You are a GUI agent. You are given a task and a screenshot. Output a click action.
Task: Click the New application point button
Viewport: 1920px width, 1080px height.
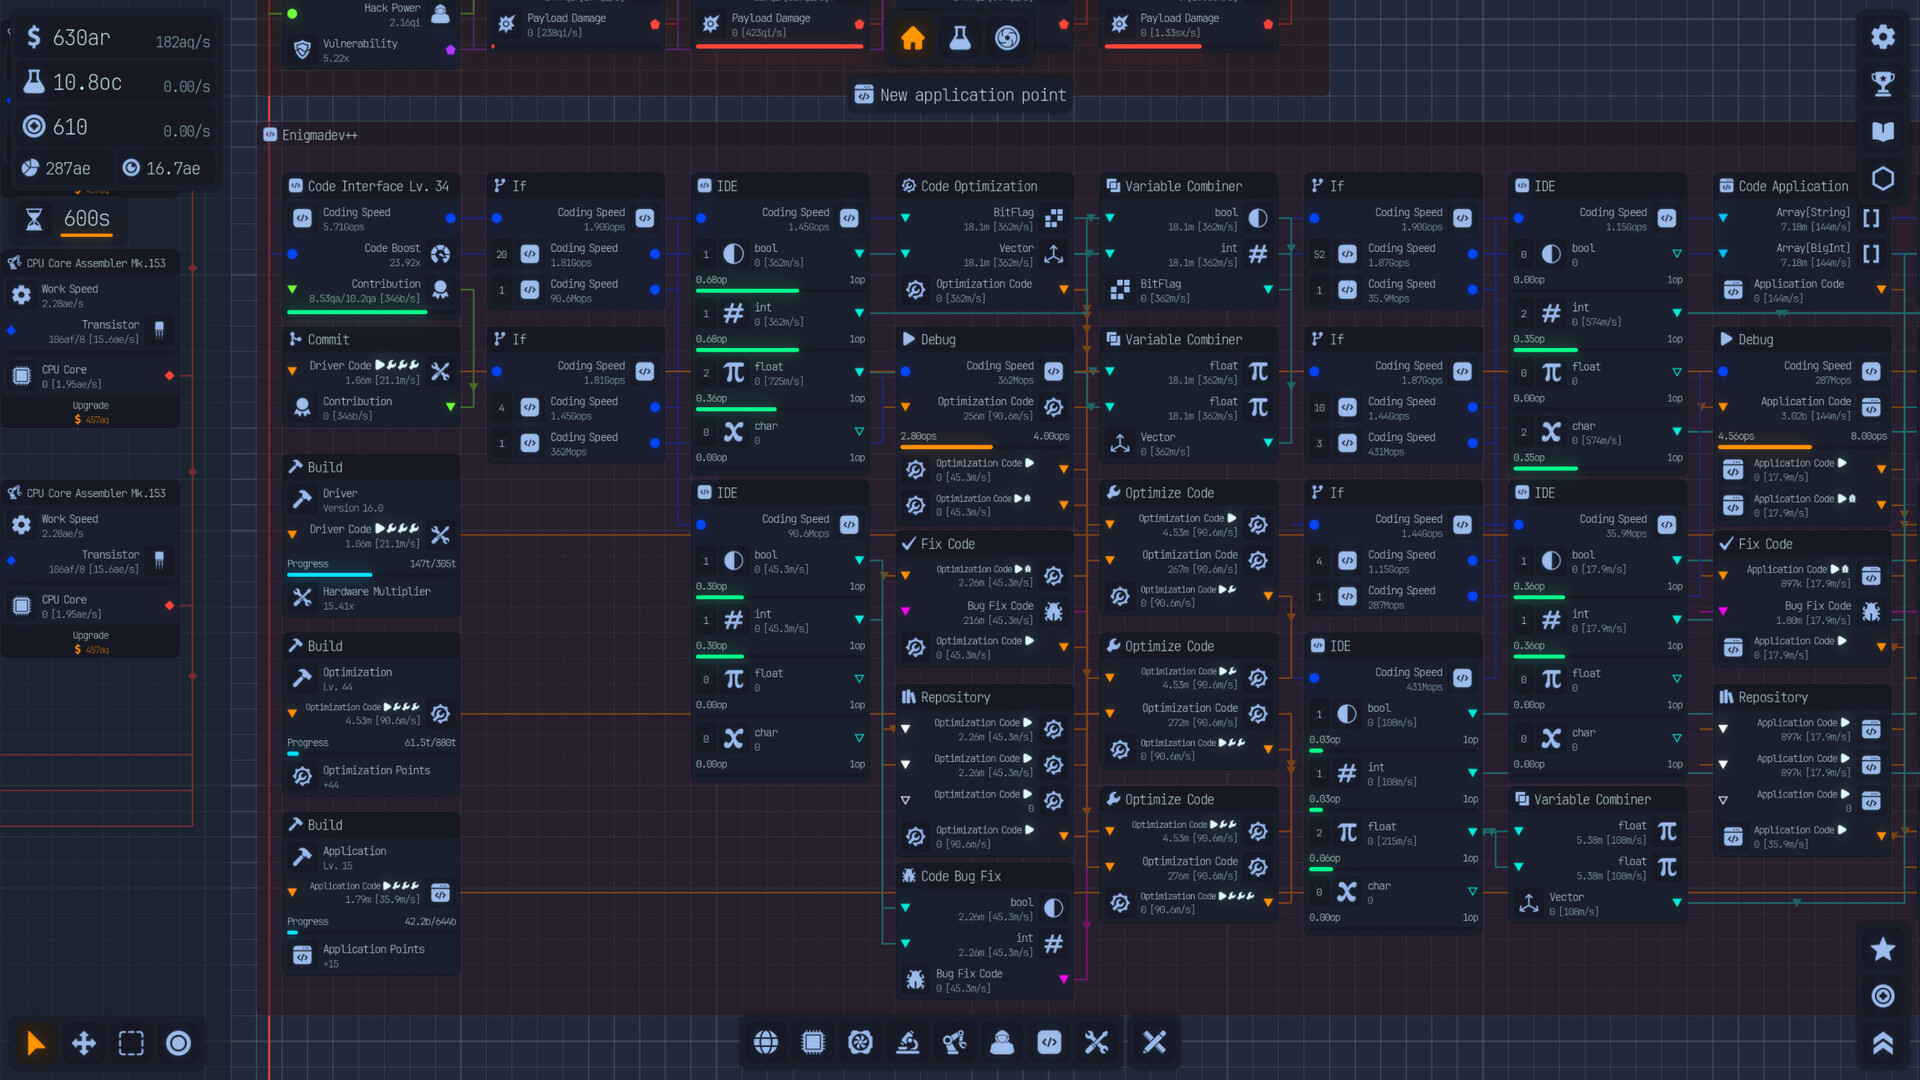[958, 94]
